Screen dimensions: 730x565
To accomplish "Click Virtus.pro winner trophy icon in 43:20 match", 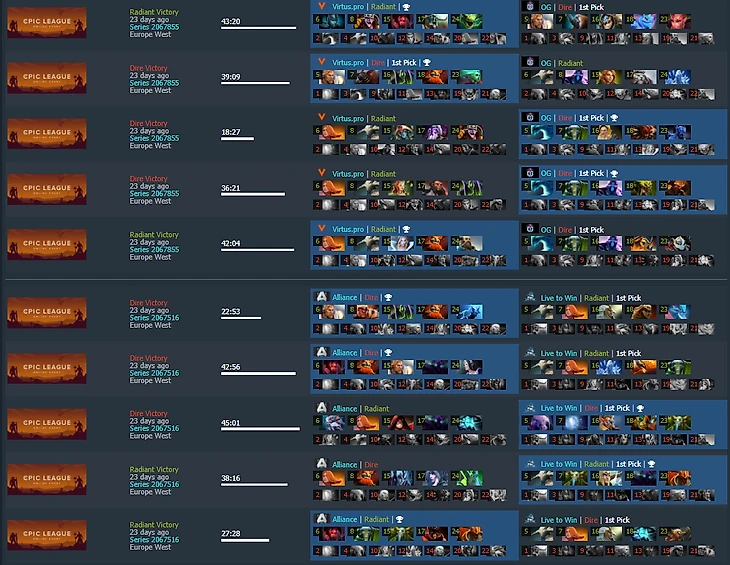I will coord(406,7).
